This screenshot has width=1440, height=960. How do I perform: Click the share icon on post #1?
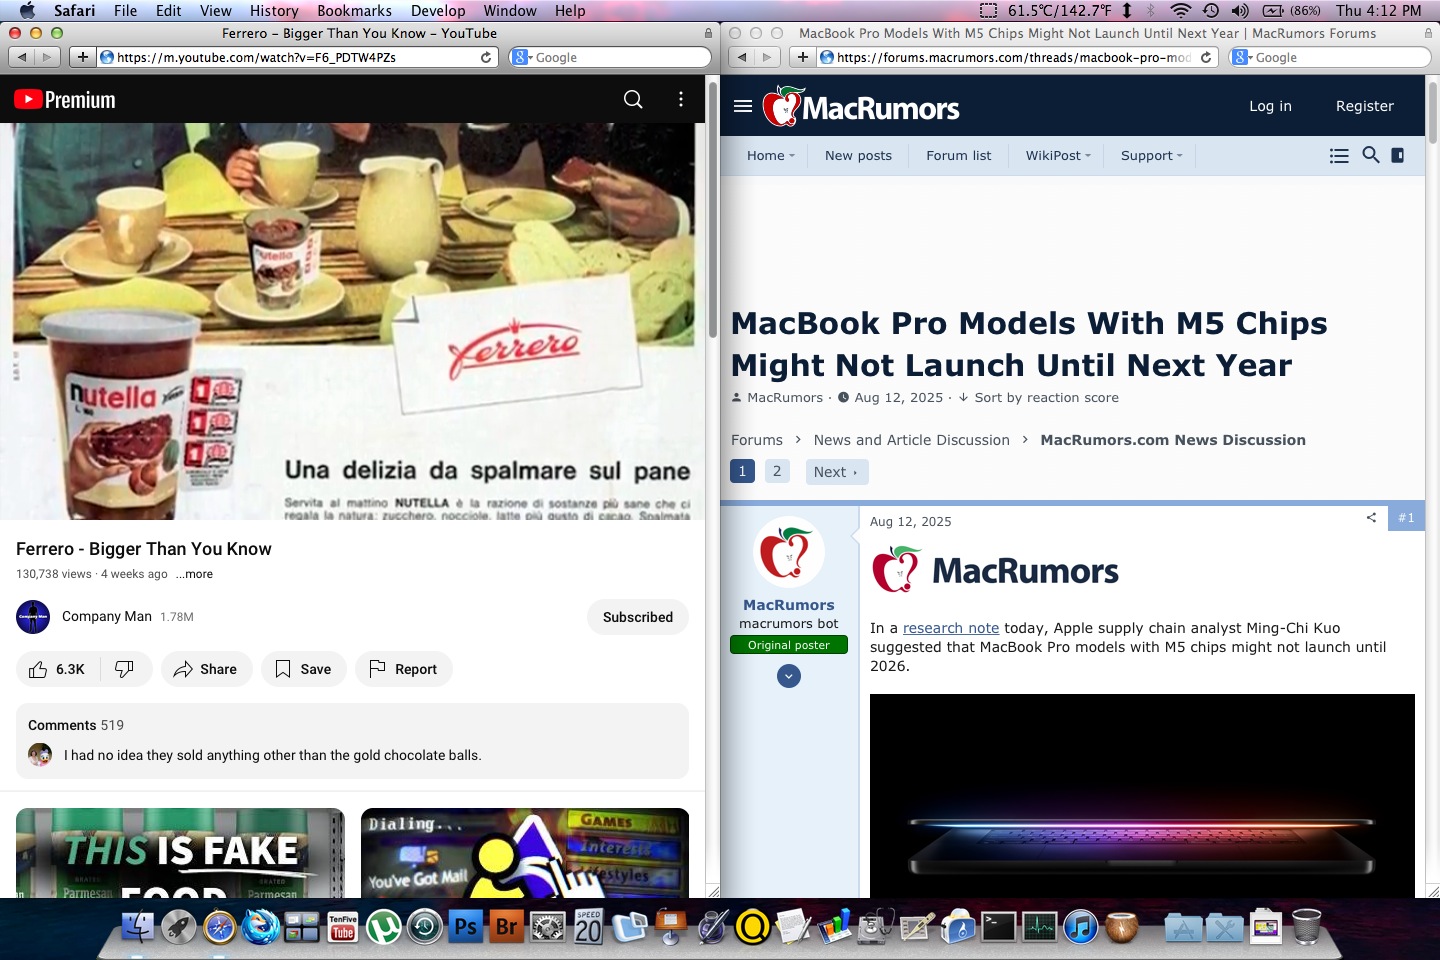coord(1371,518)
